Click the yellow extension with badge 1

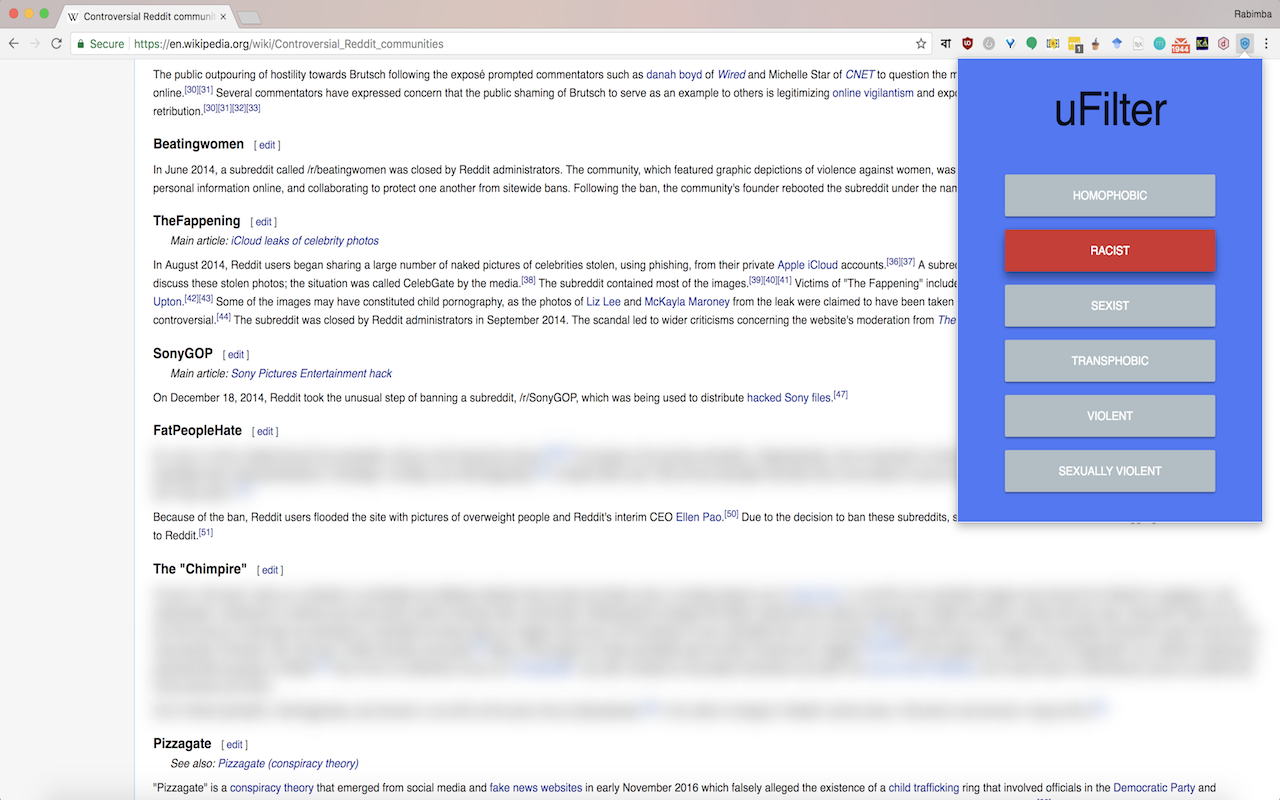click(x=1075, y=44)
